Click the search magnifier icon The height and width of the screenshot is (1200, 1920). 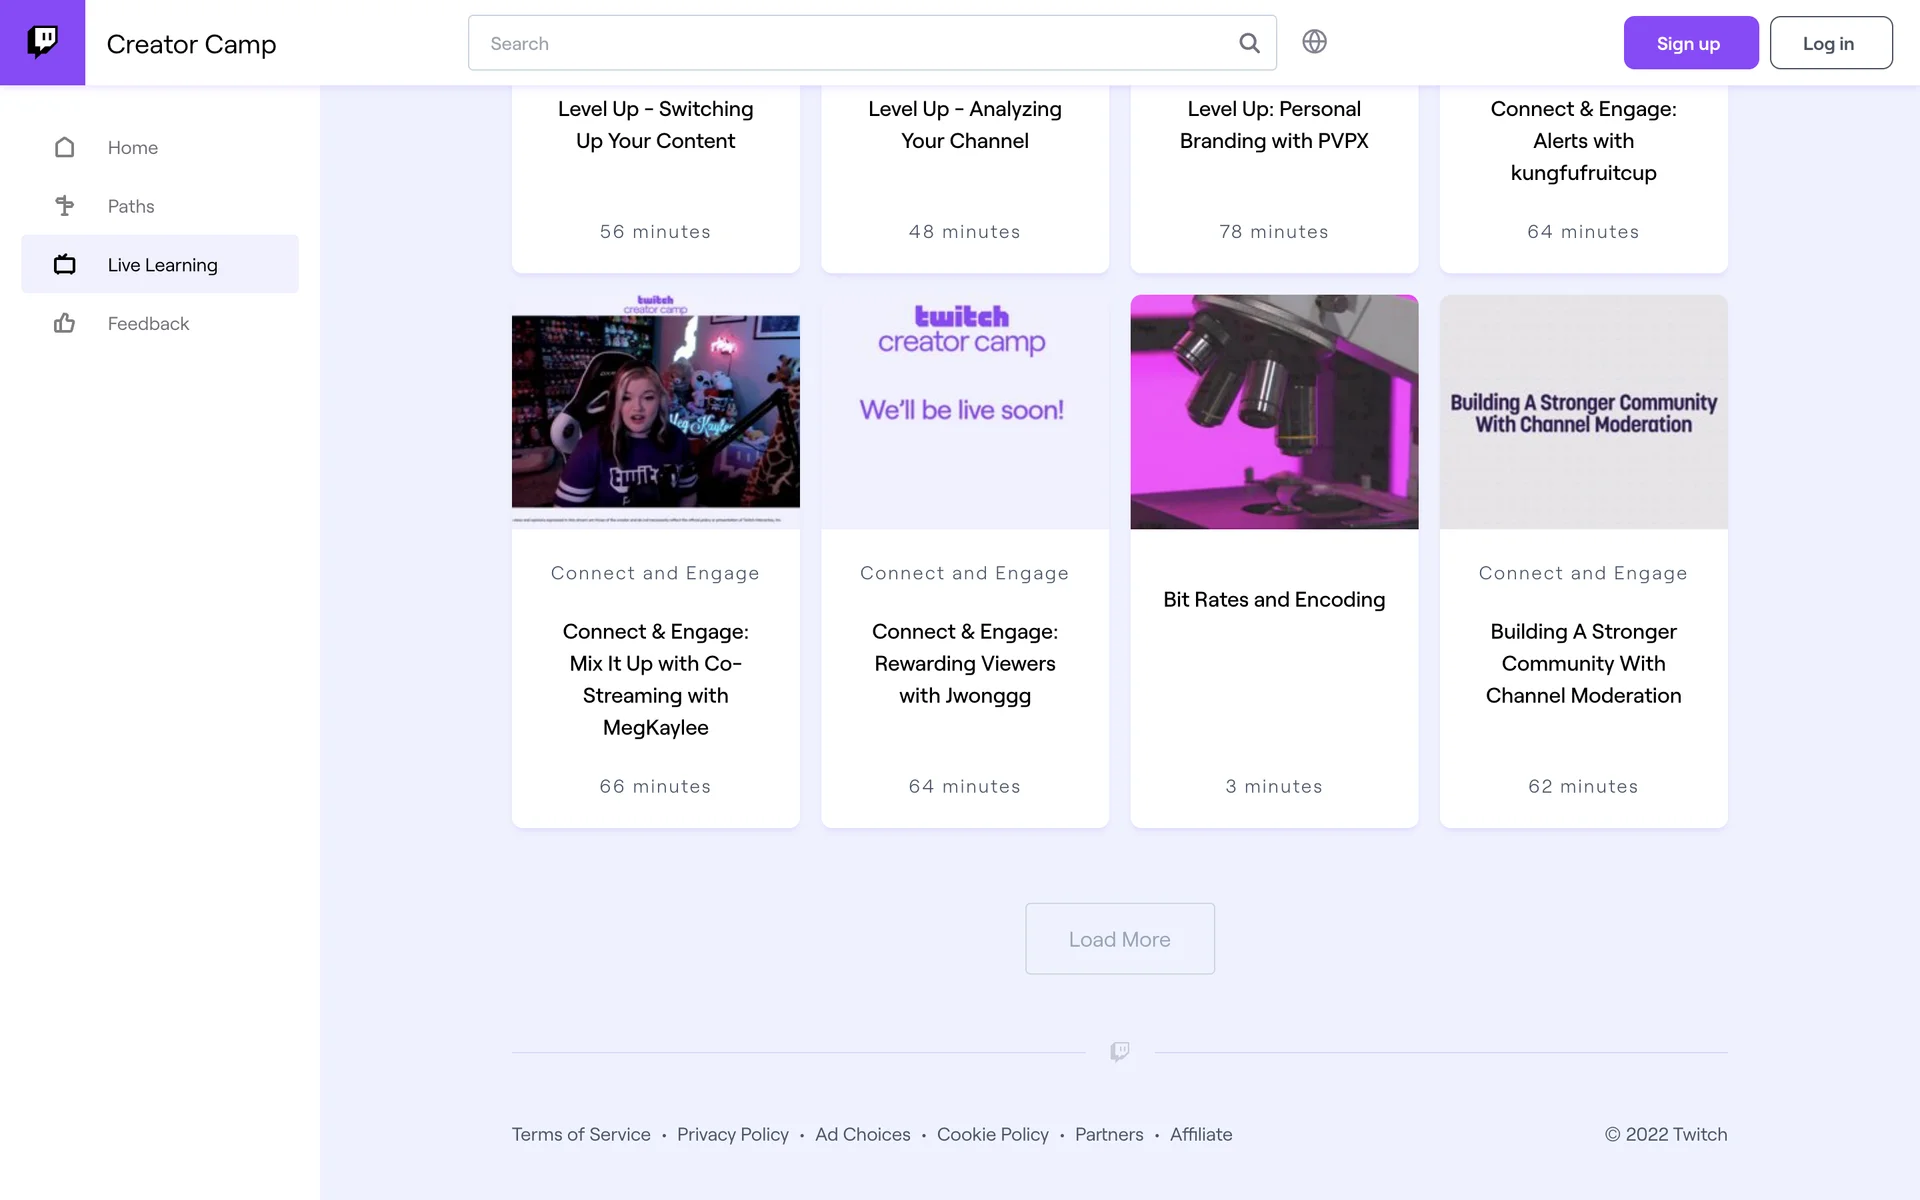(x=1249, y=43)
